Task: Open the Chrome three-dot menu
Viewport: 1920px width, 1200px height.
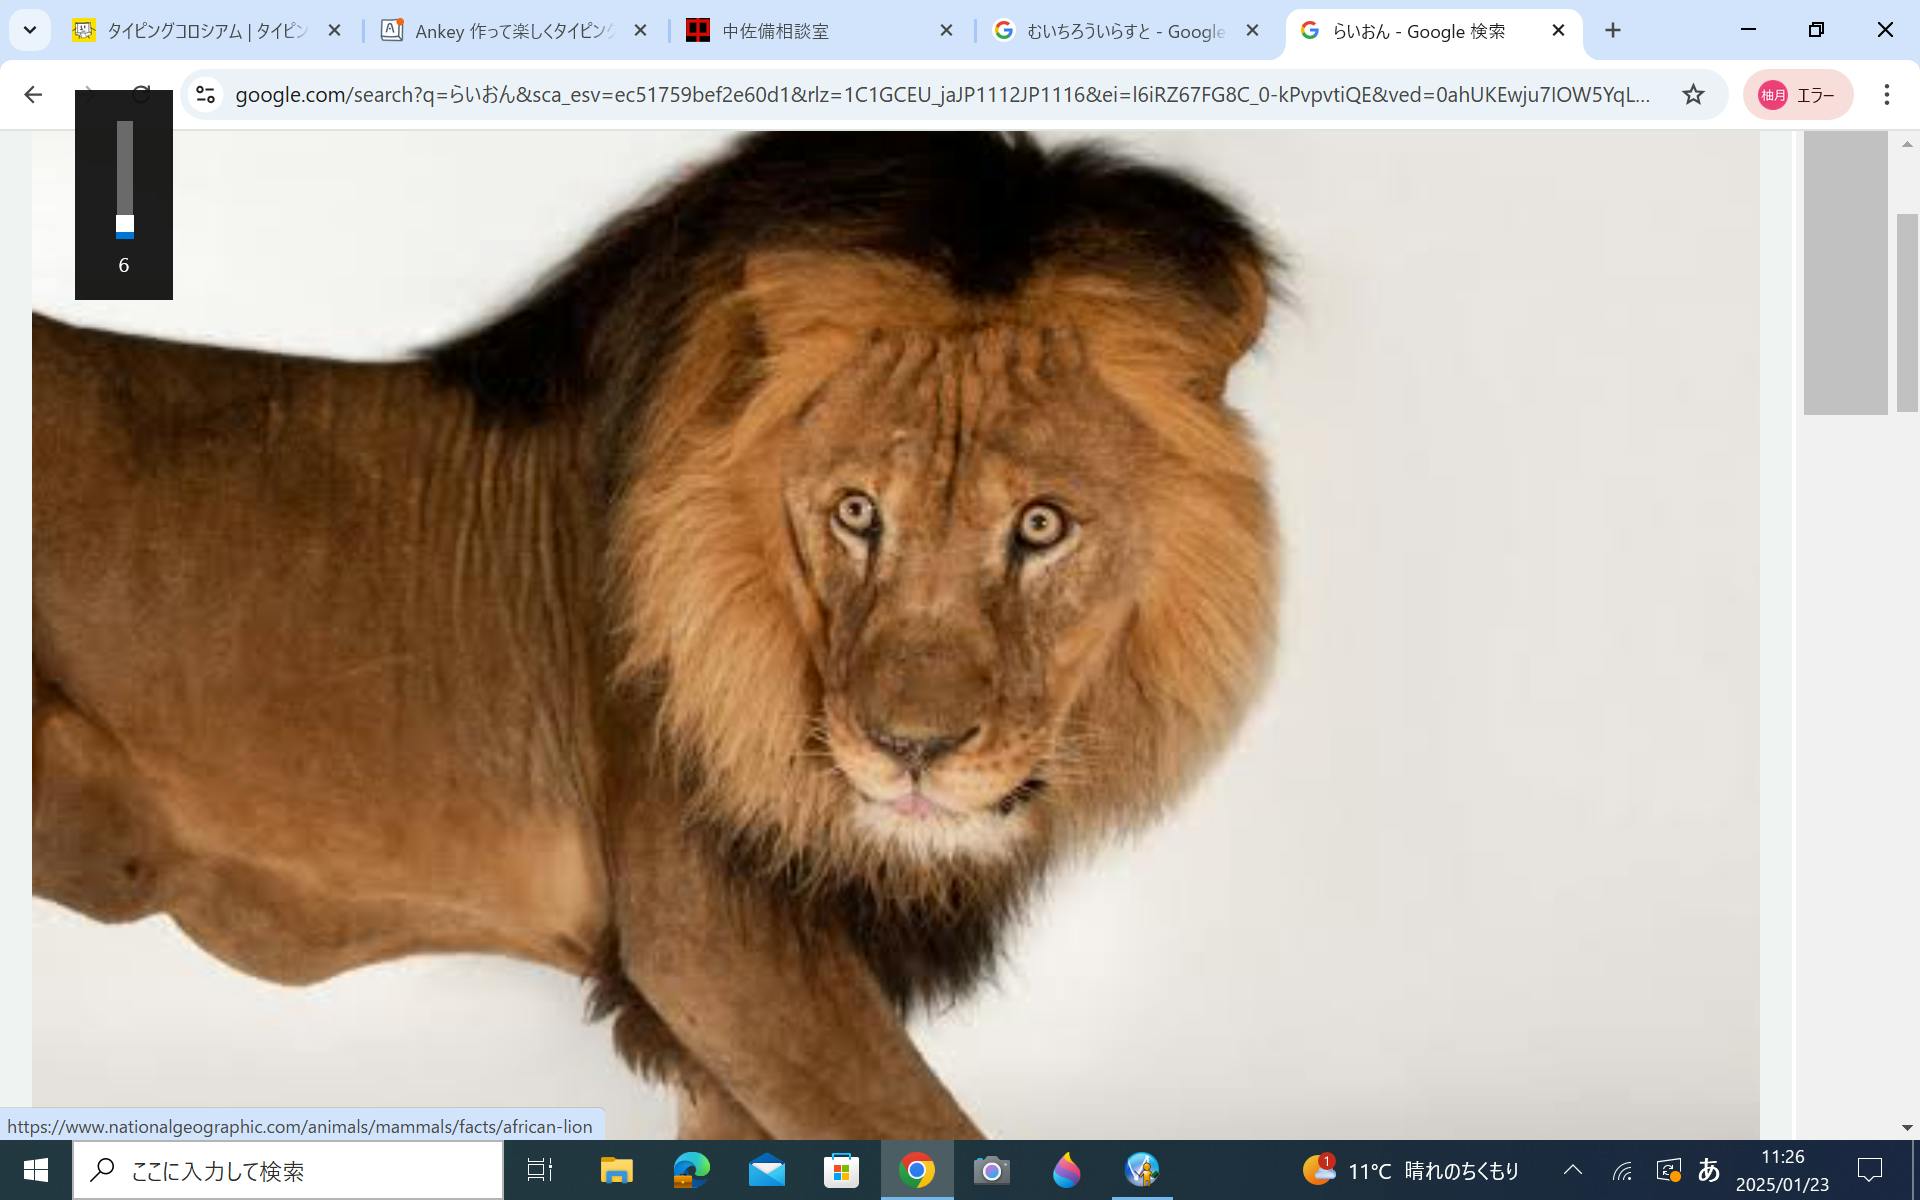Action: [1886, 95]
